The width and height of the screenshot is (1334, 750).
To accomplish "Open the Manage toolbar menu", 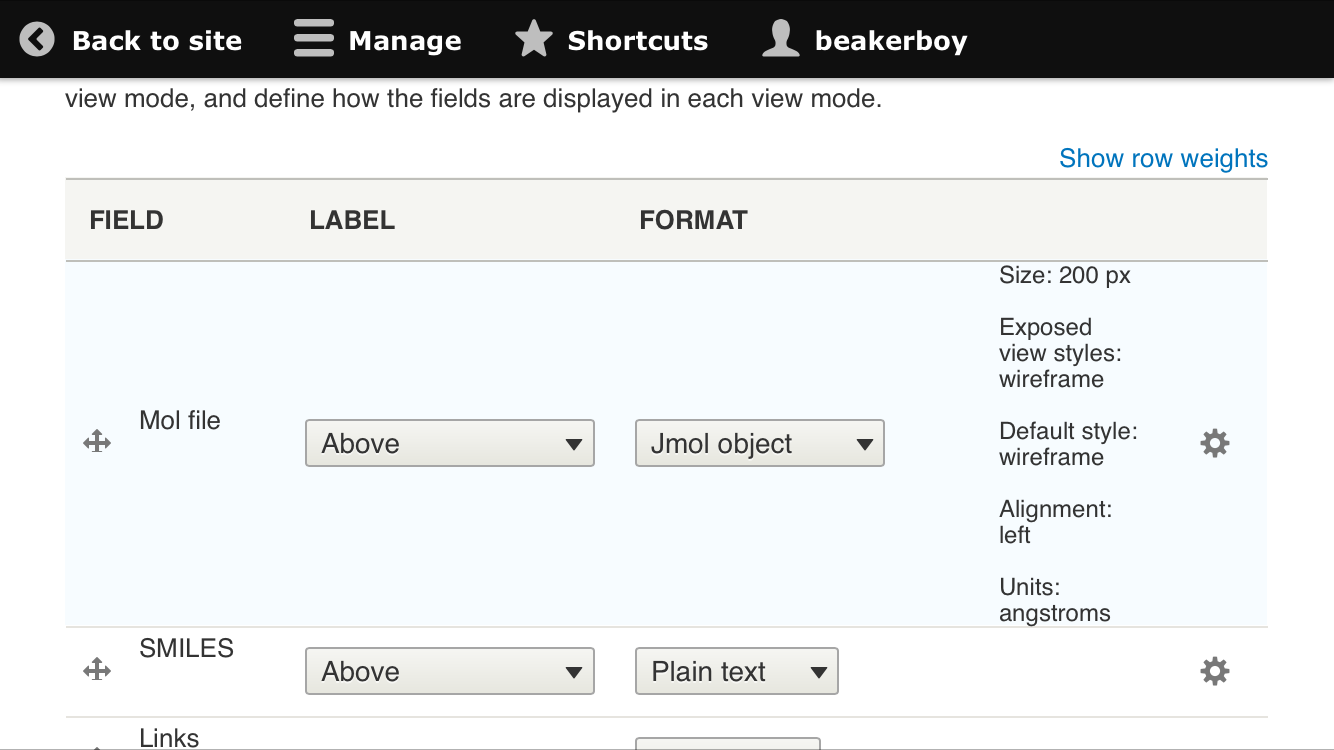I will (405, 41).
